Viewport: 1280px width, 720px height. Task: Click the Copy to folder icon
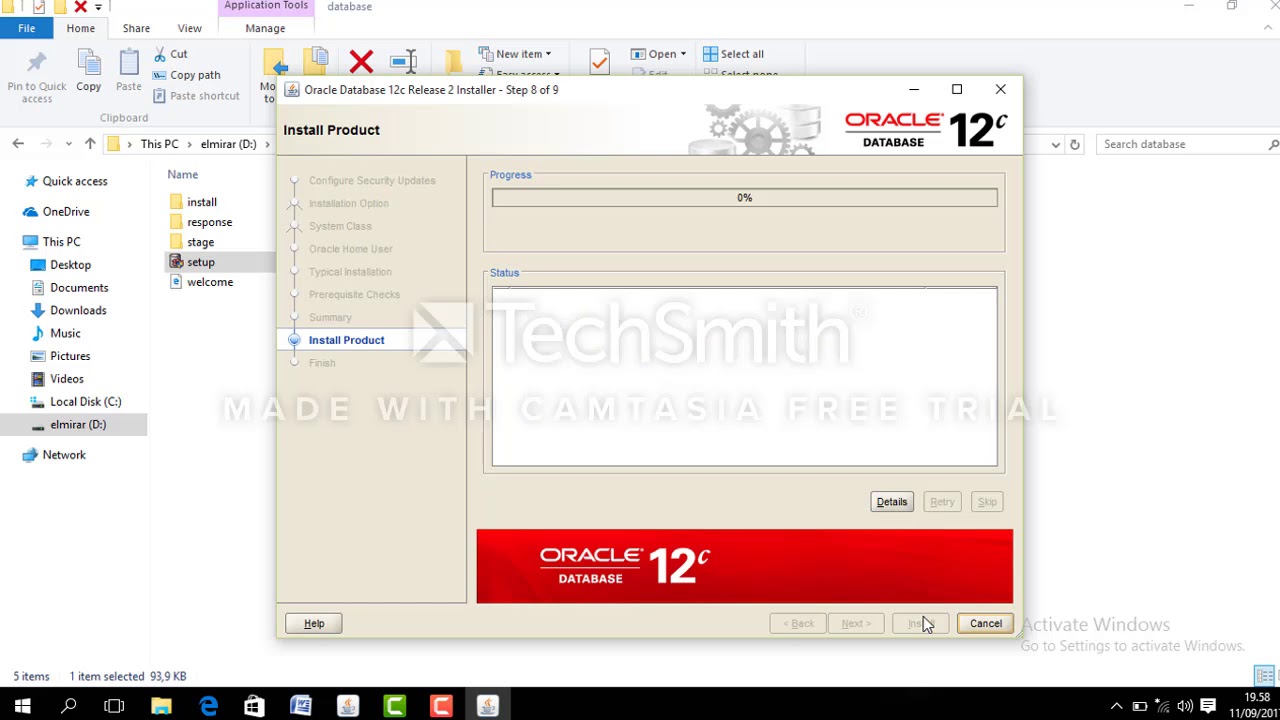(x=317, y=60)
